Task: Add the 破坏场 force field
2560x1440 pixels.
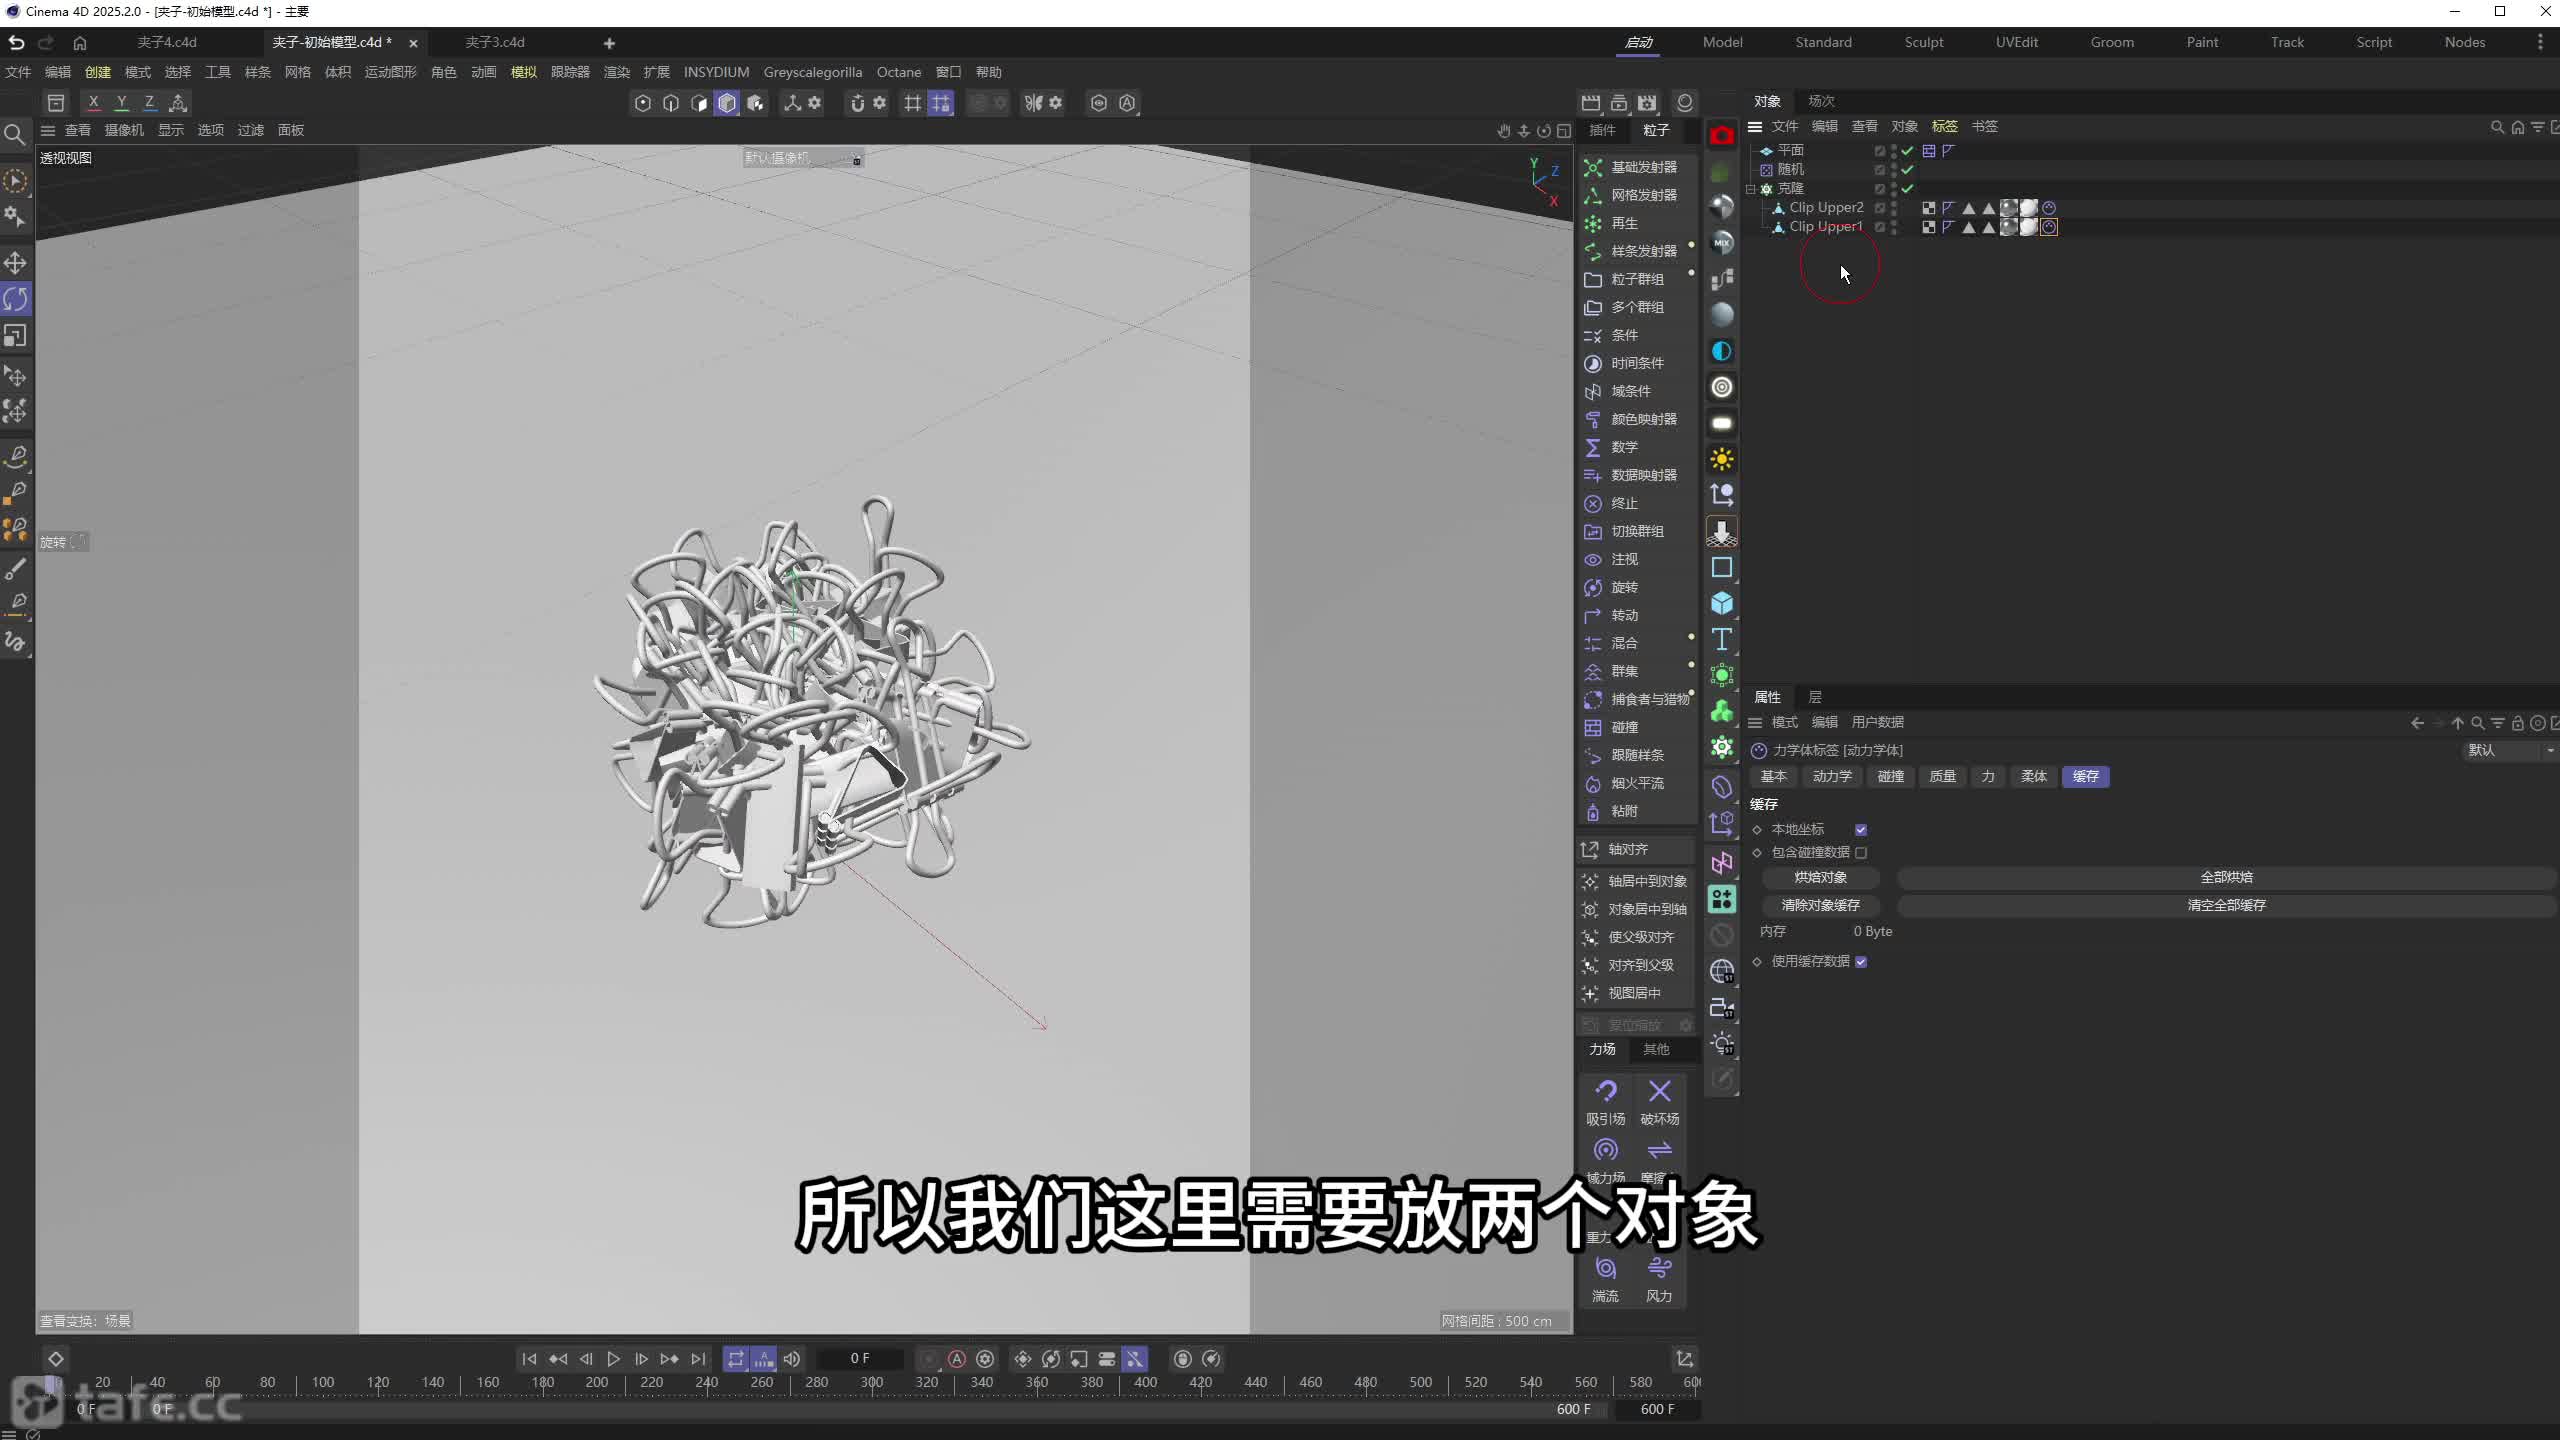Action: 1659,1102
